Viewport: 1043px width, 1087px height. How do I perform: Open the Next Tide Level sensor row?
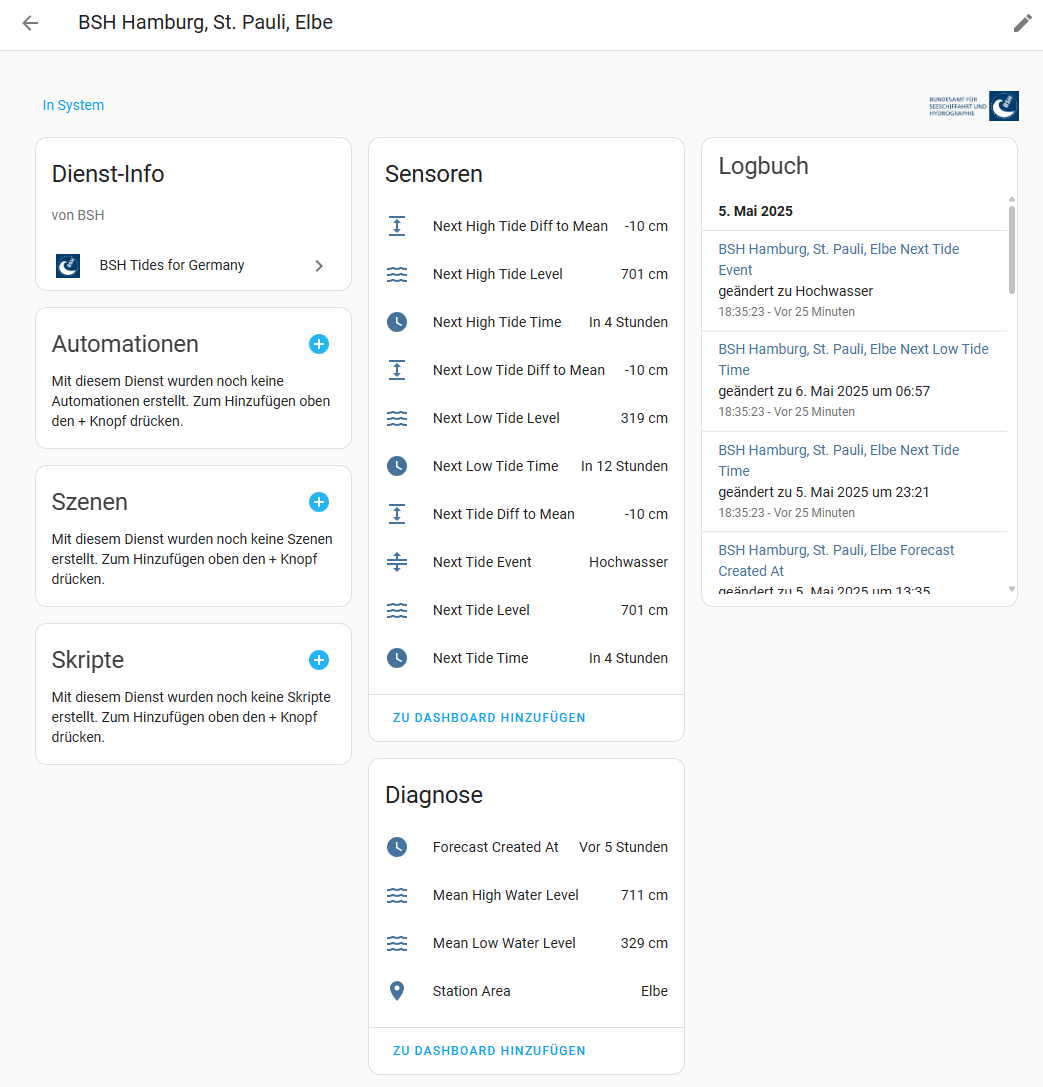(527, 610)
